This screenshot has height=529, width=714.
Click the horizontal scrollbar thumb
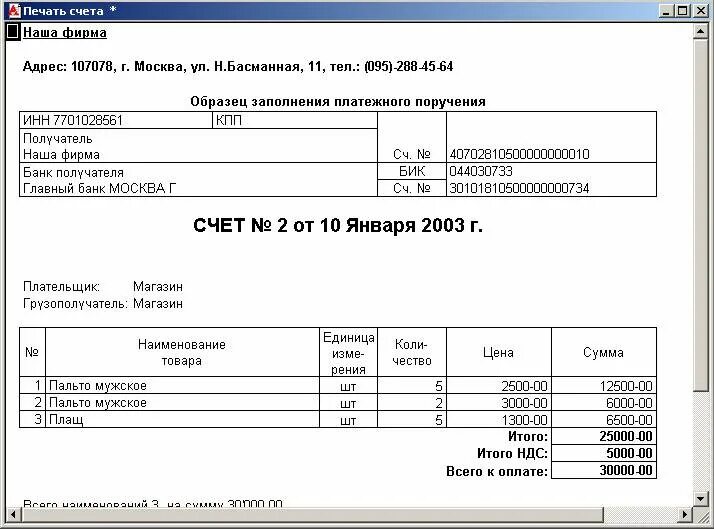tap(313, 514)
